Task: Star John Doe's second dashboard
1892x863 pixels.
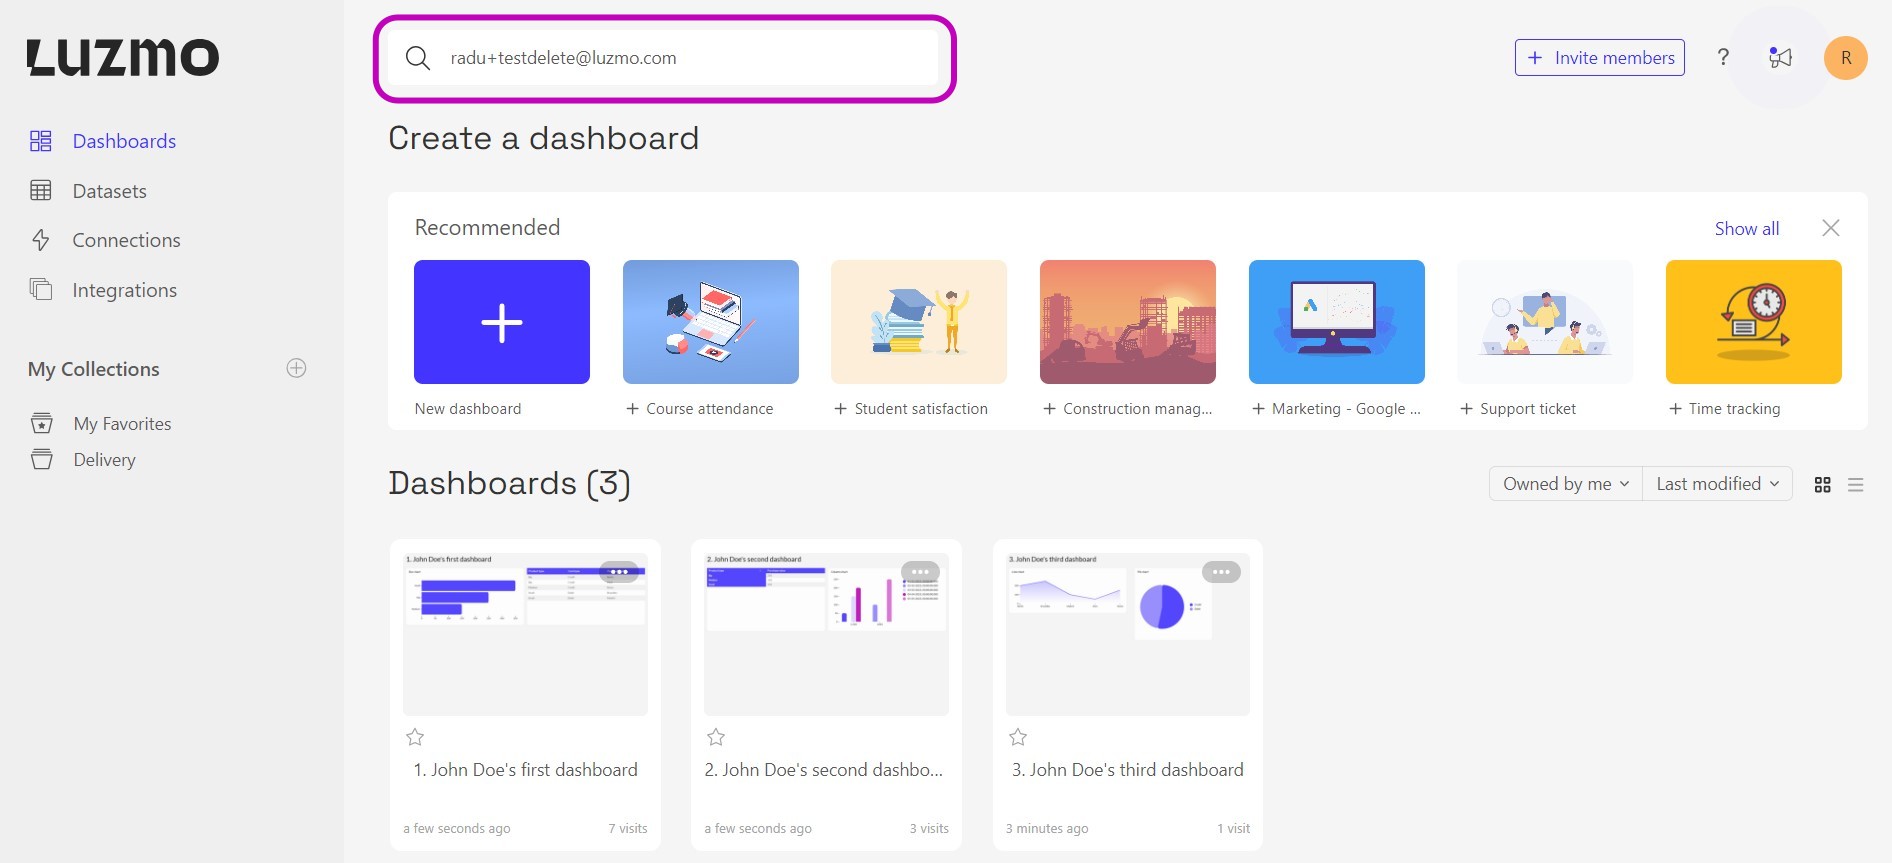Action: pyautogui.click(x=716, y=737)
